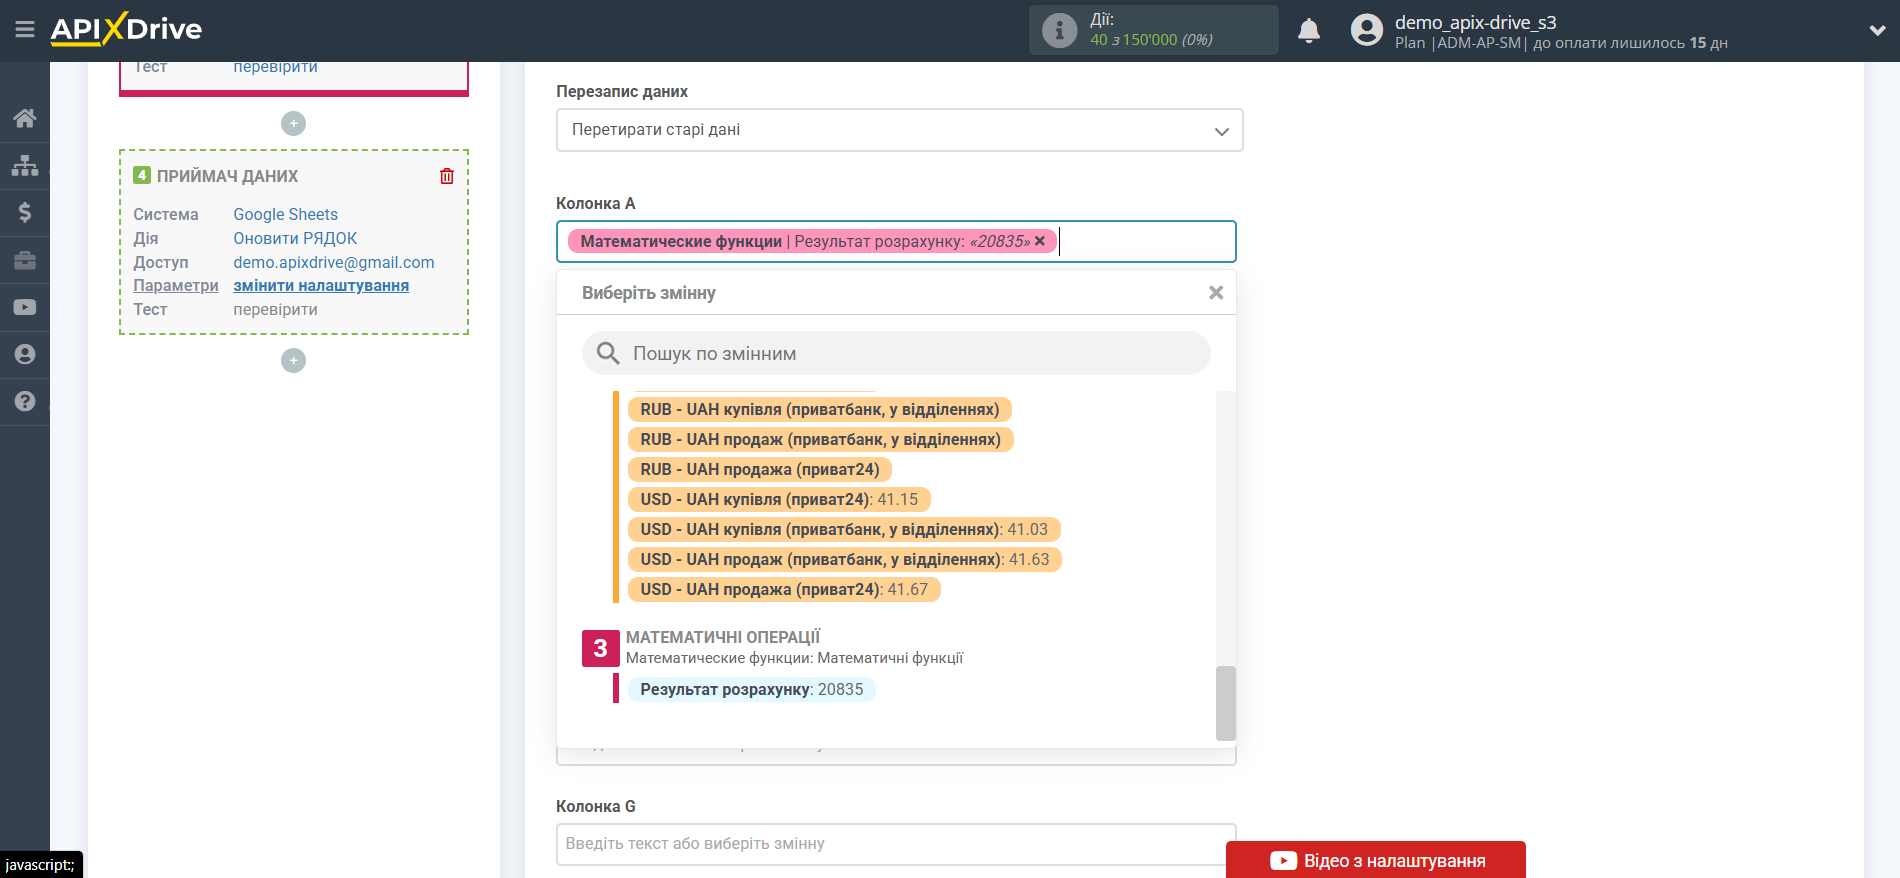
Task: Add a step with plus above ПРИЙМАЧ ДАНИХ
Action: pos(293,123)
